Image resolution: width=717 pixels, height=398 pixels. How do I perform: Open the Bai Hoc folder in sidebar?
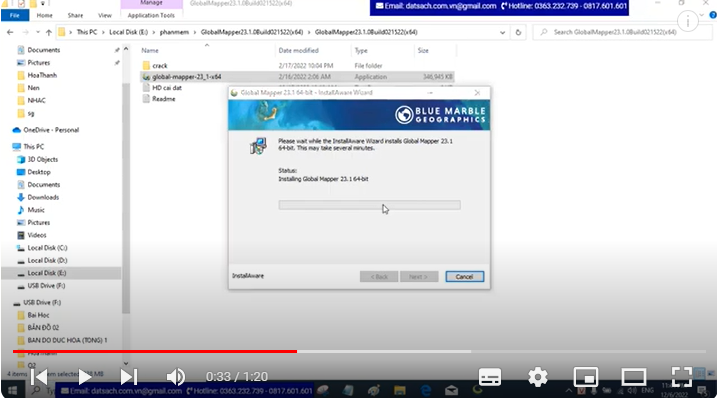pyautogui.click(x=38, y=315)
